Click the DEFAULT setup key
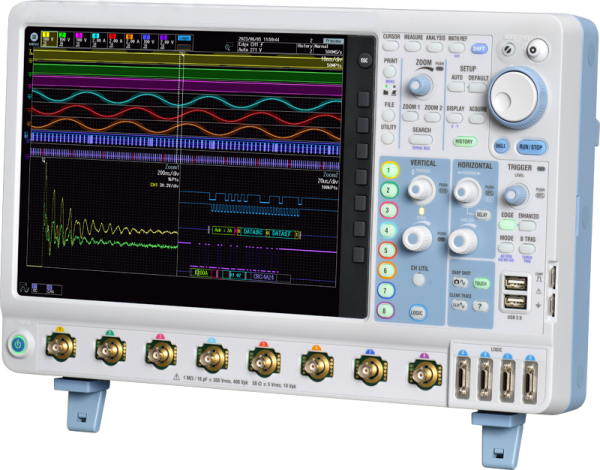This screenshot has height=470, width=600. (478, 88)
